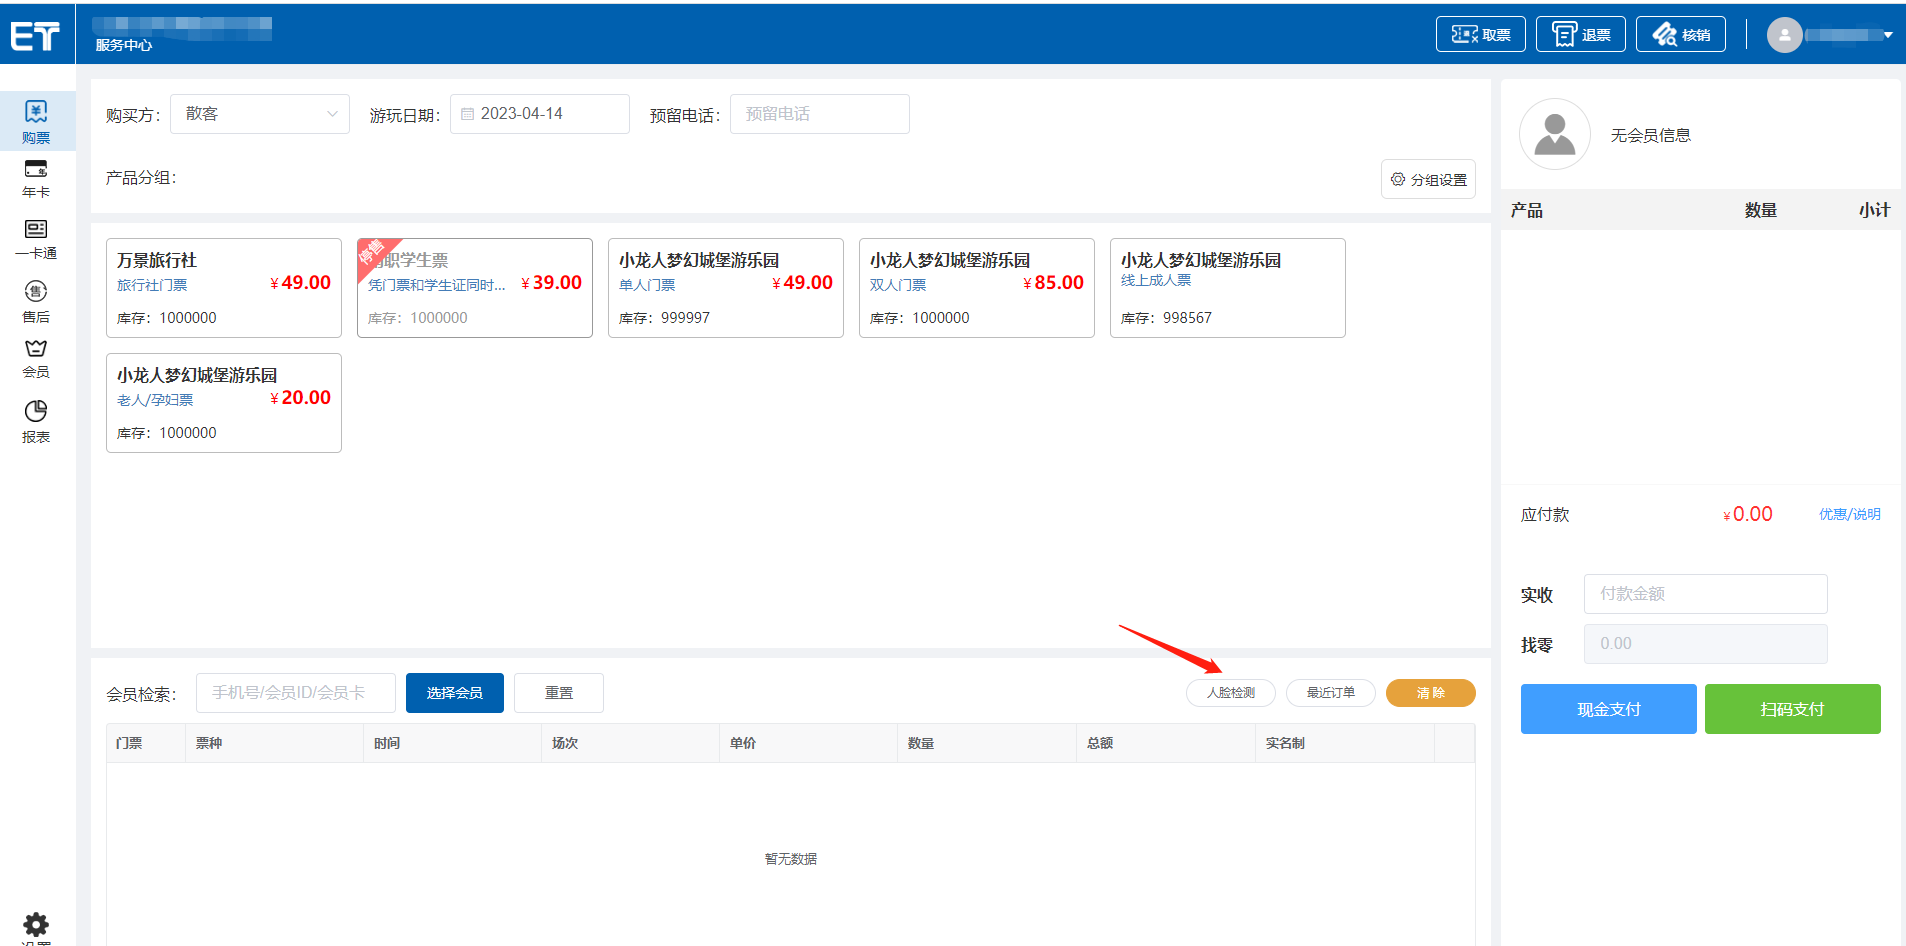Image resolution: width=1906 pixels, height=946 pixels.
Task: Open the 报表 reports sidebar icon
Action: pyautogui.click(x=36, y=421)
